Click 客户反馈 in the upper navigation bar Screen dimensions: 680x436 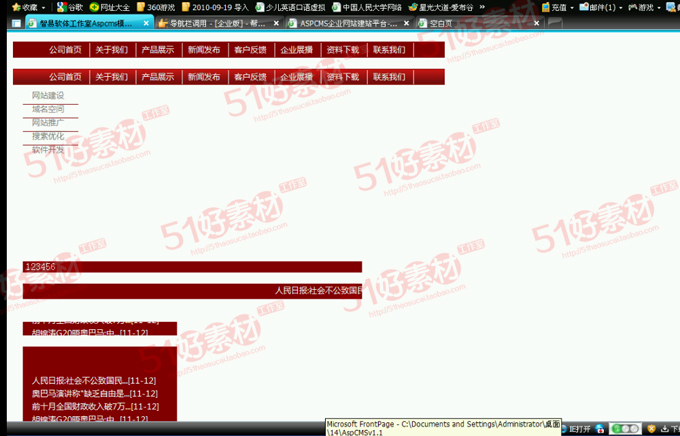pyautogui.click(x=250, y=50)
